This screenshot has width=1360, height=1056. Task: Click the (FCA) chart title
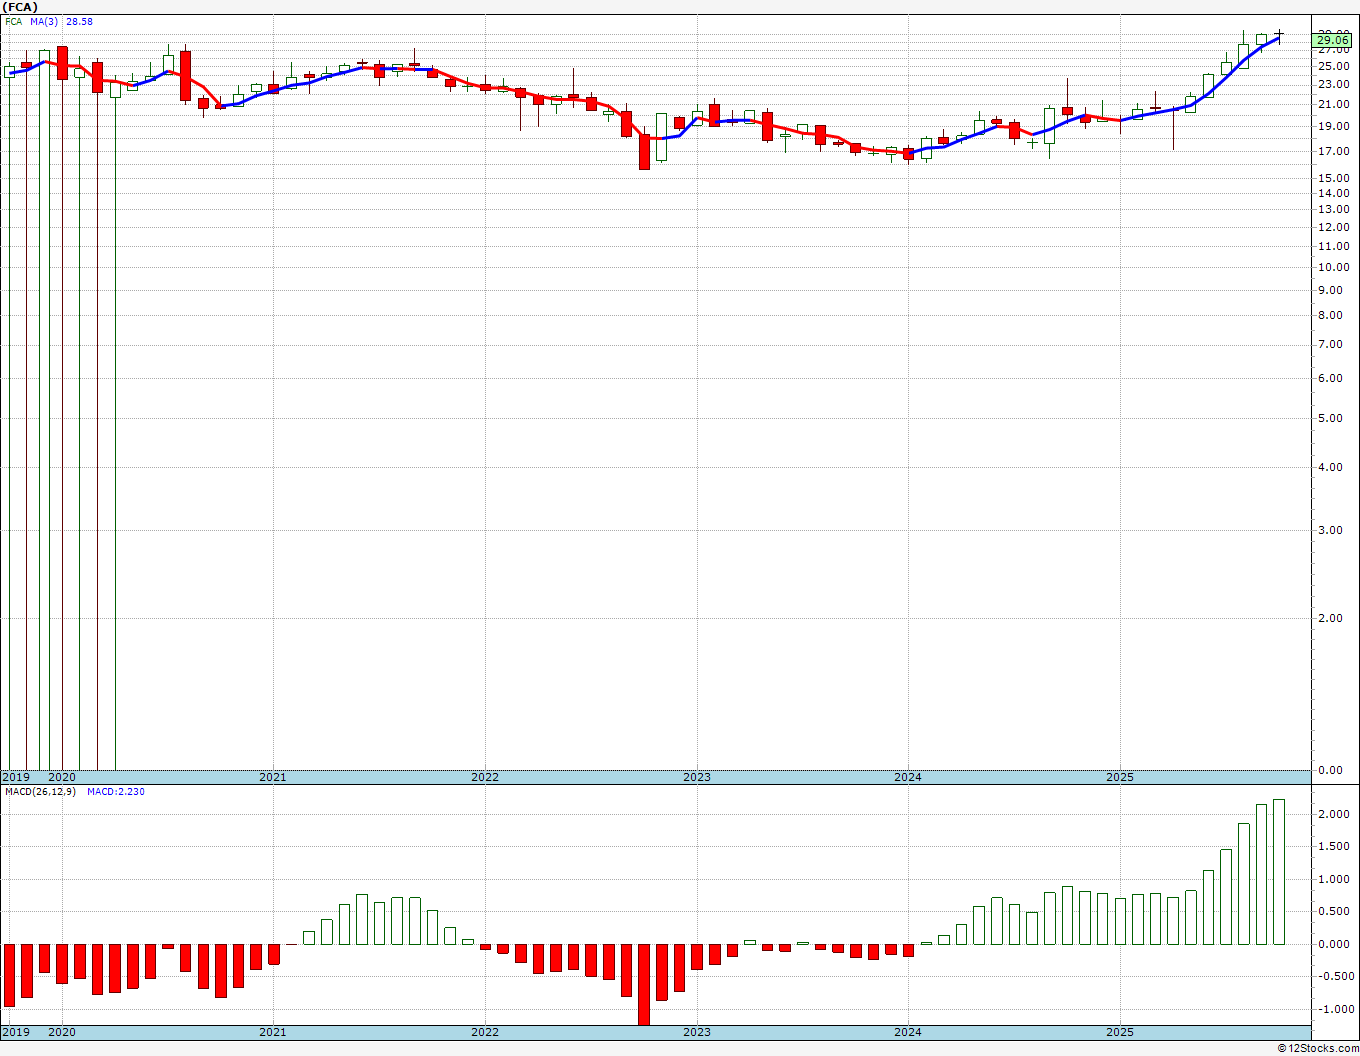[20, 6]
